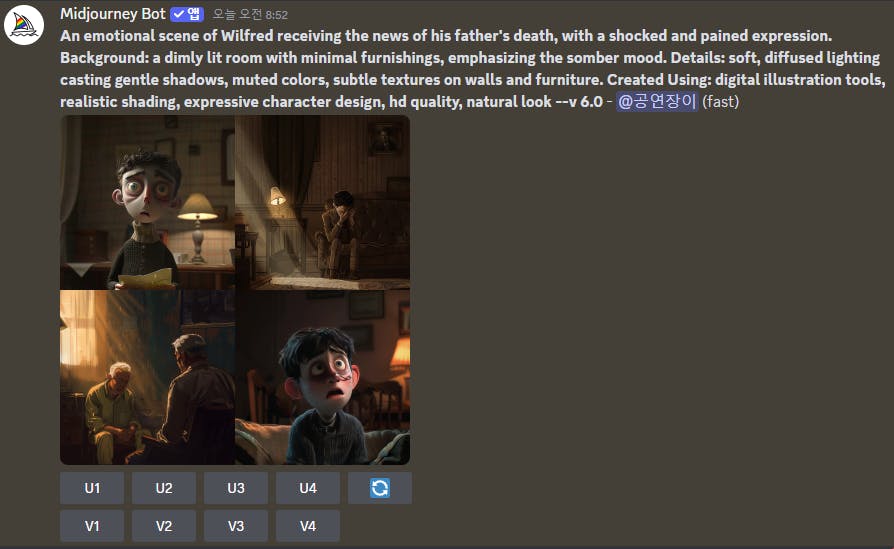Open the top-right image of man covering face
This screenshot has height=549, width=894.
[323, 202]
